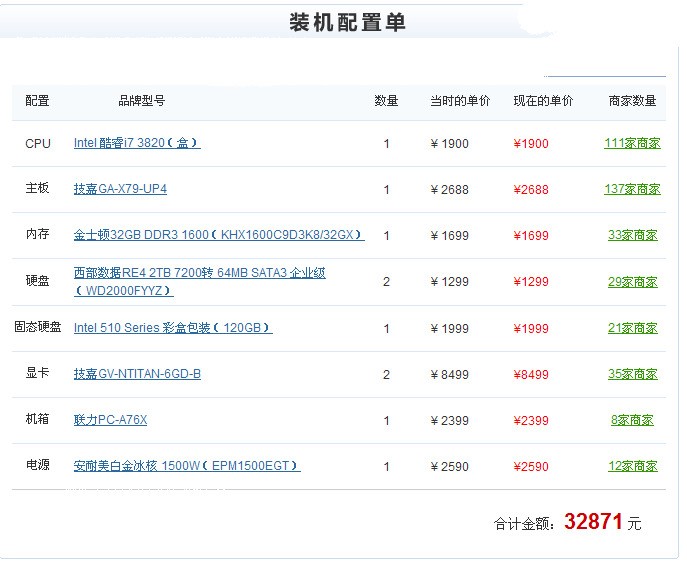Image resolution: width=687 pixels, height=569 pixels.
Task: Click the red ¥8499 current price
Action: (x=531, y=375)
